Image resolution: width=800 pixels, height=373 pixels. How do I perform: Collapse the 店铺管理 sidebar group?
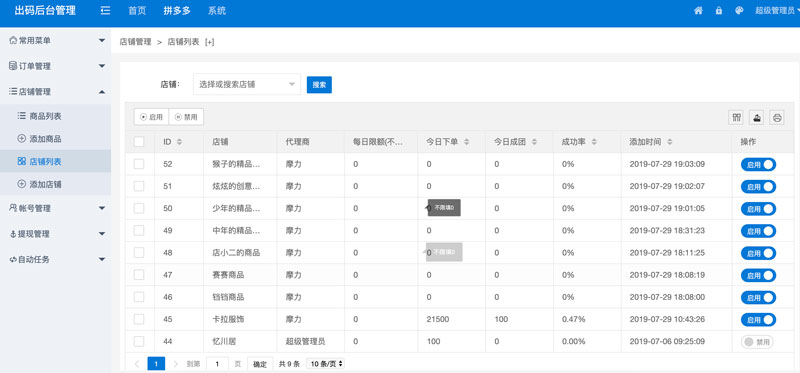point(55,91)
